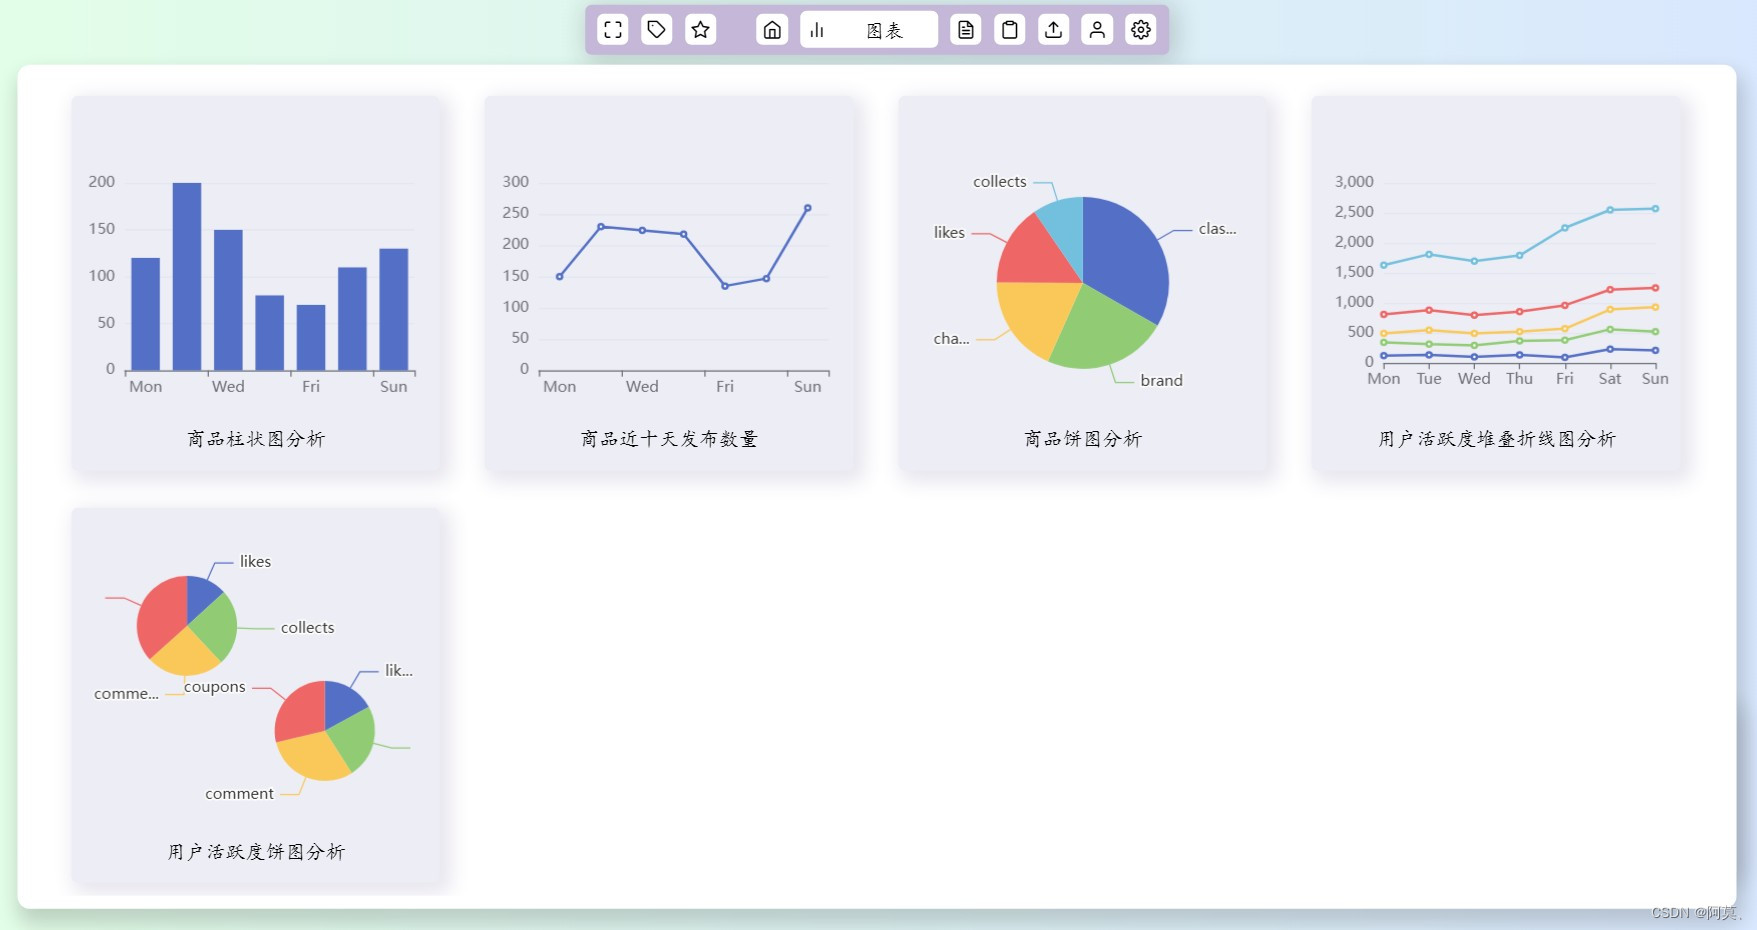Image resolution: width=1757 pixels, height=930 pixels.
Task: Click the upload share icon
Action: 1054,30
